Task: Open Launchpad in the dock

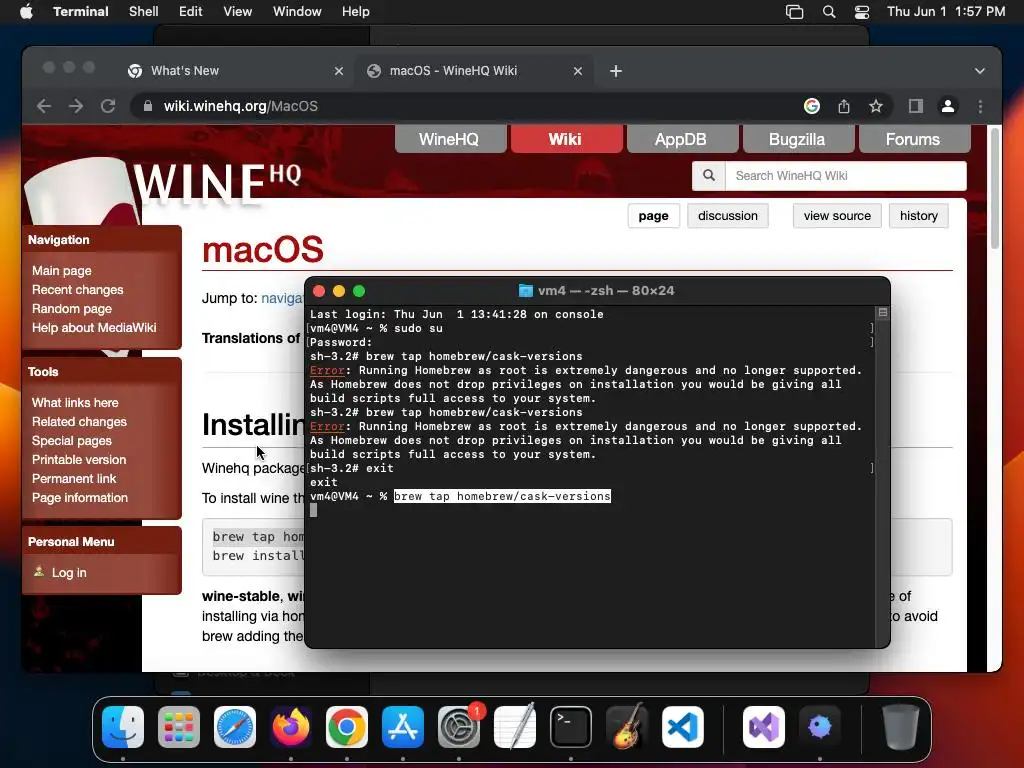Action: 179,727
